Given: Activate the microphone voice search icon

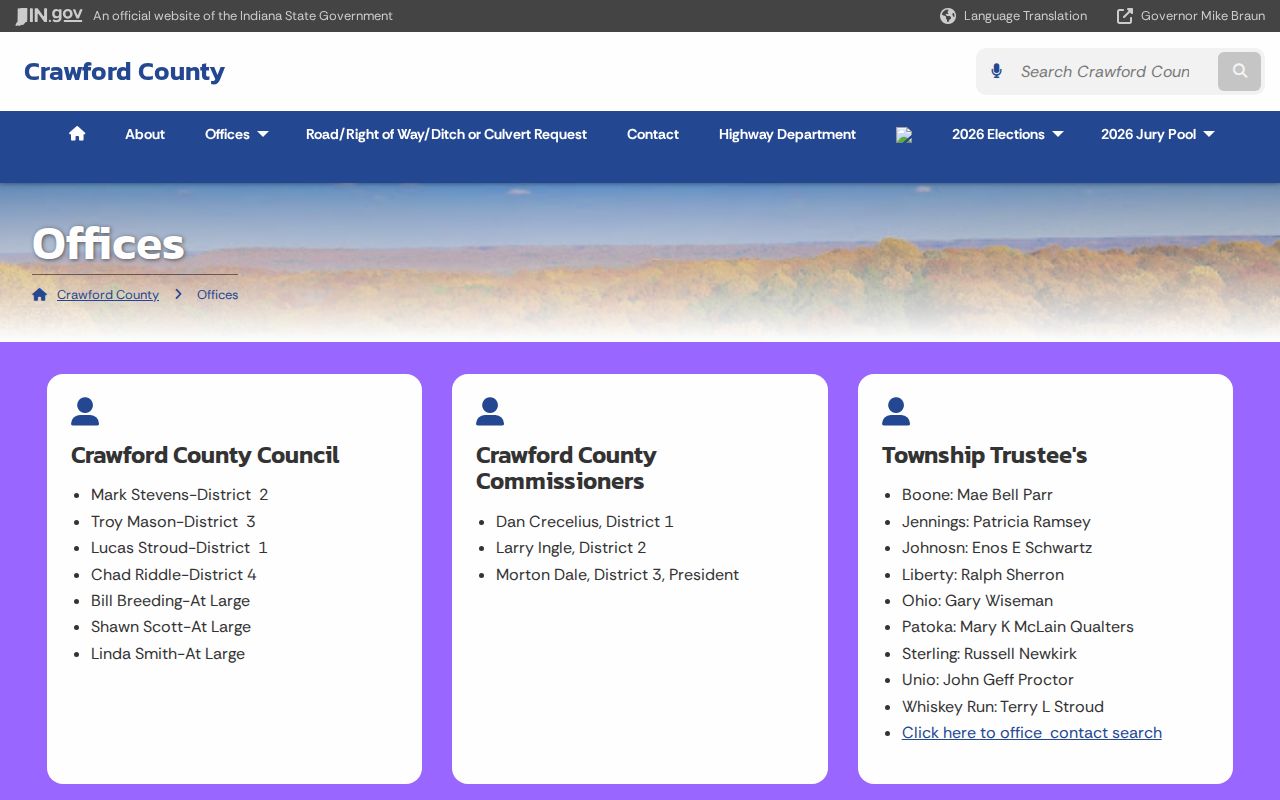Looking at the screenshot, I should coord(996,71).
